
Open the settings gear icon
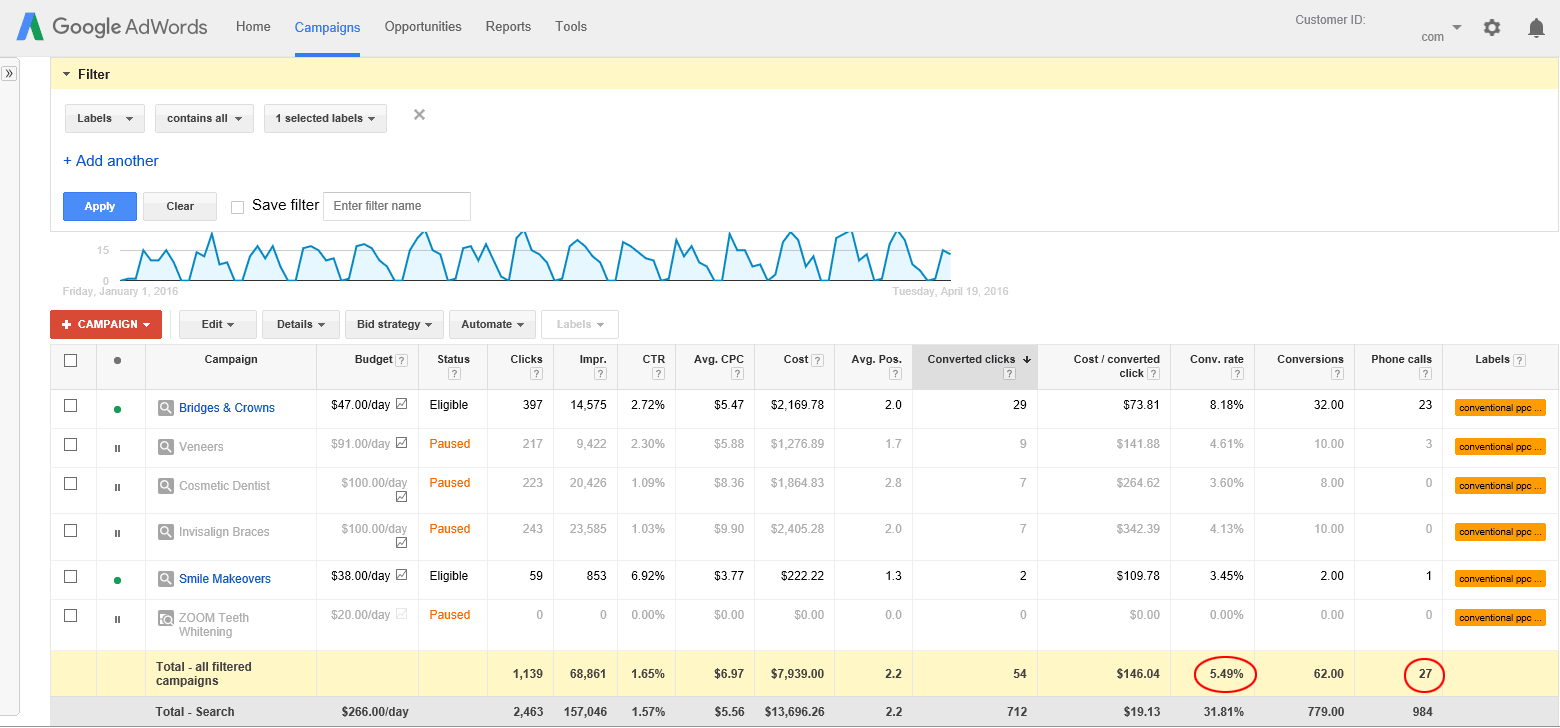click(x=1492, y=28)
